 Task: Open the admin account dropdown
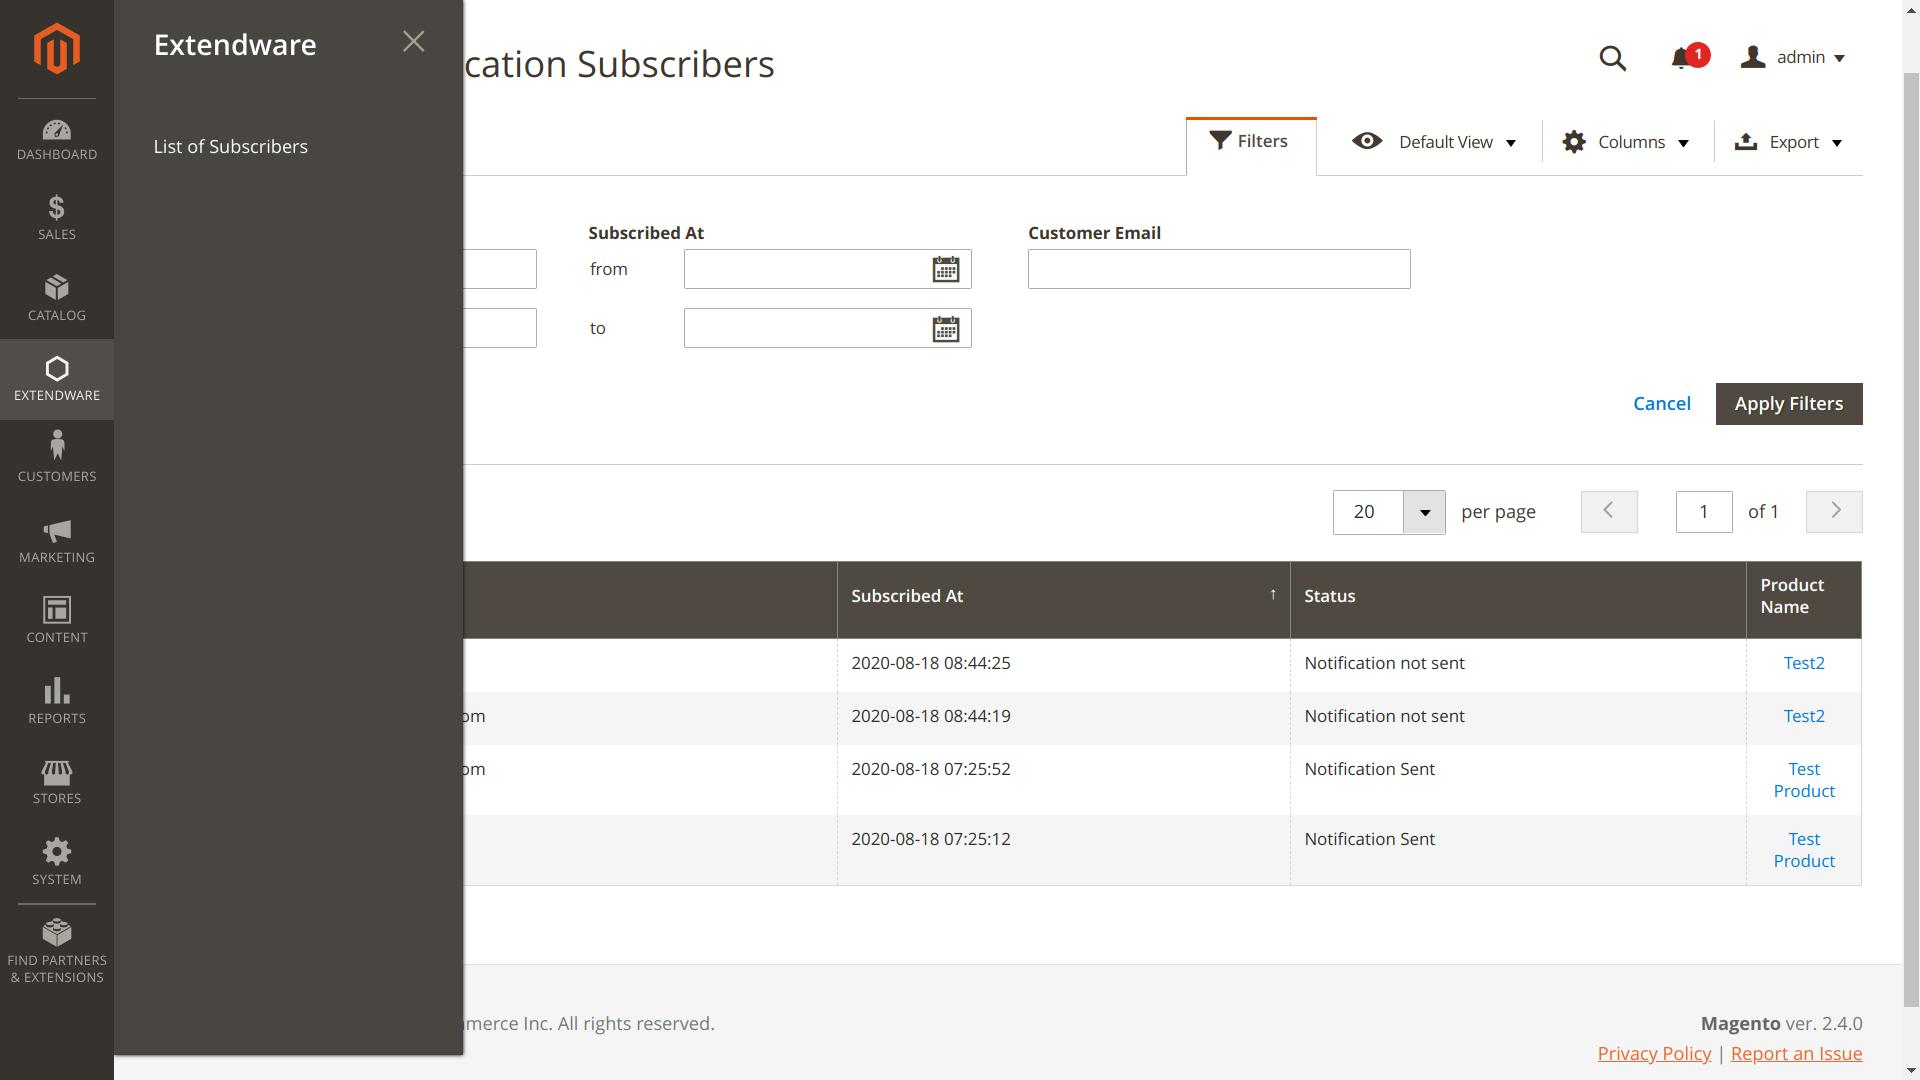[x=1793, y=57]
